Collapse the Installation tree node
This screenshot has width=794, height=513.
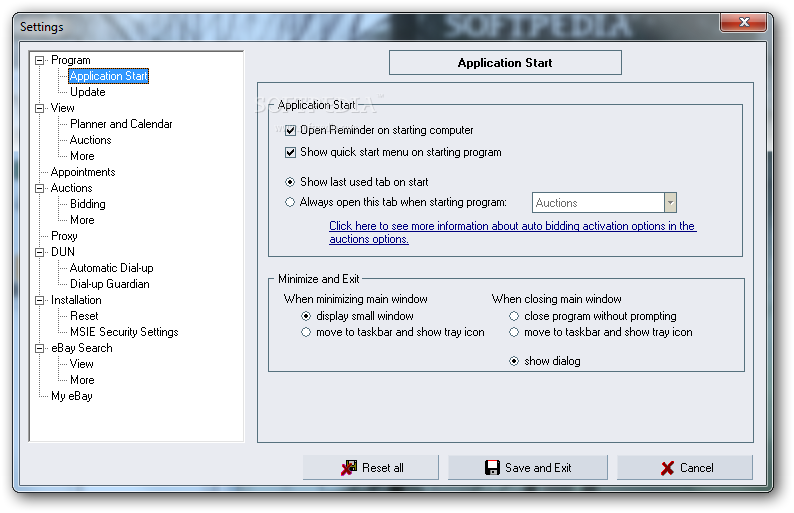[39, 300]
